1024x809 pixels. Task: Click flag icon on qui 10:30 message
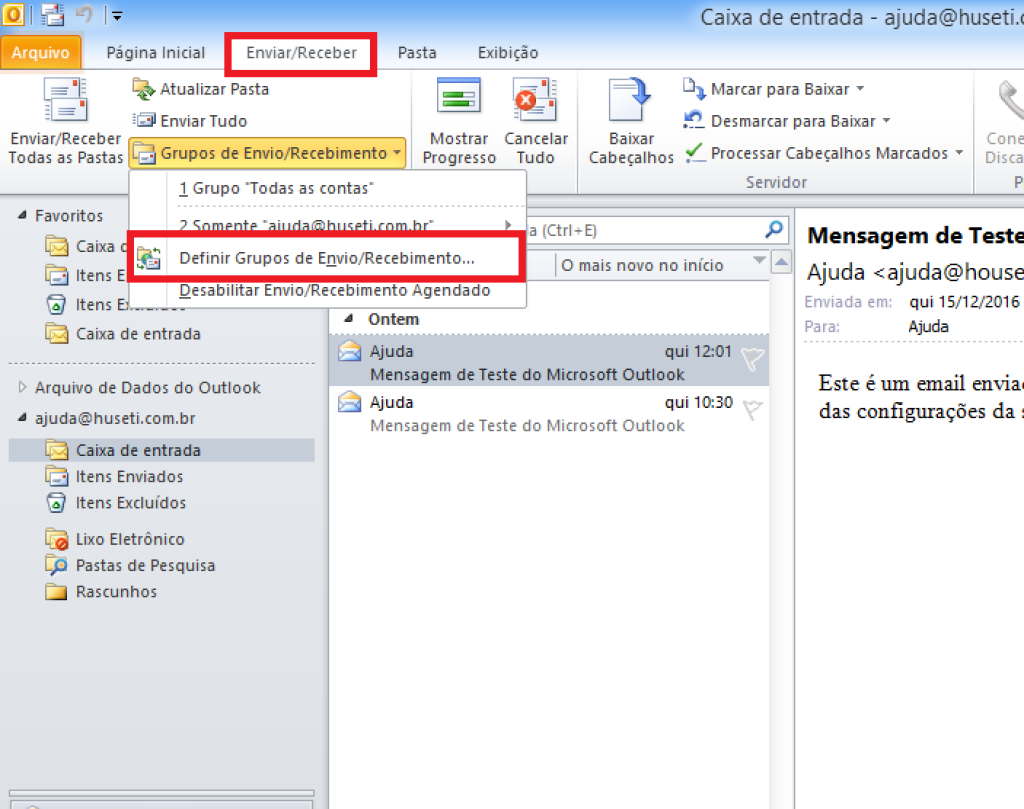pyautogui.click(x=752, y=409)
